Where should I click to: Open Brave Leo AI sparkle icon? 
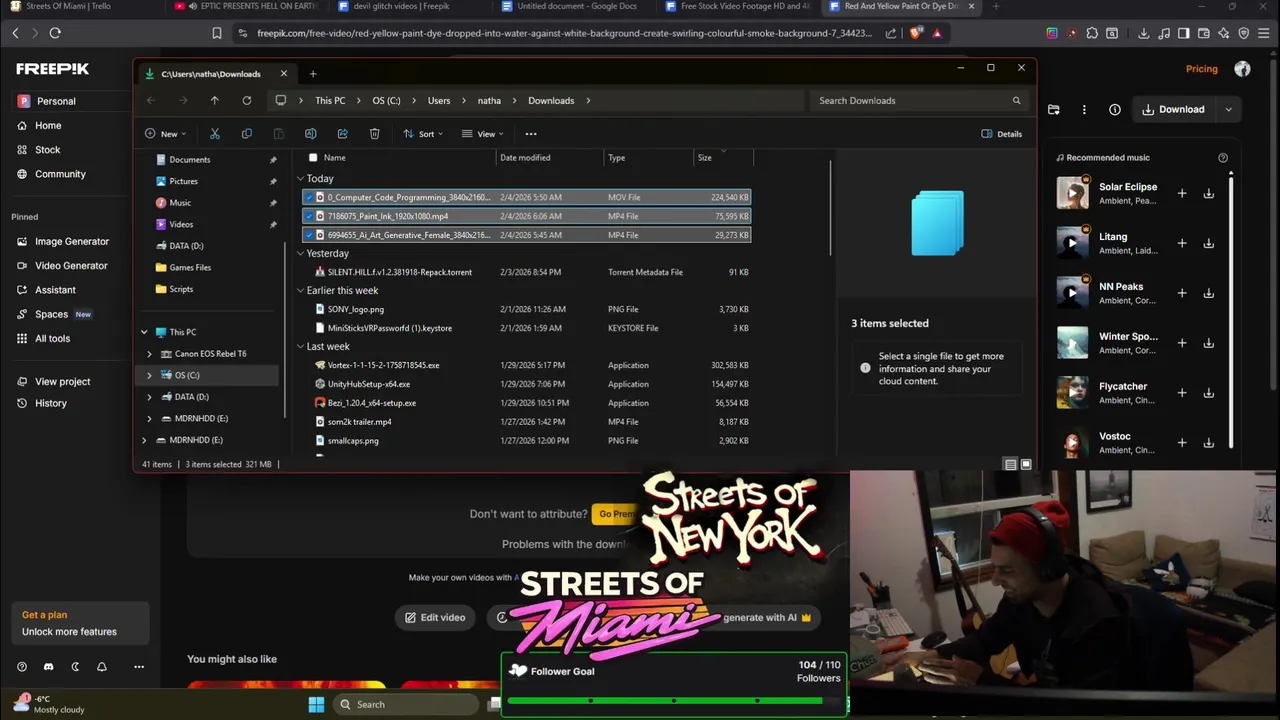(x=1223, y=33)
